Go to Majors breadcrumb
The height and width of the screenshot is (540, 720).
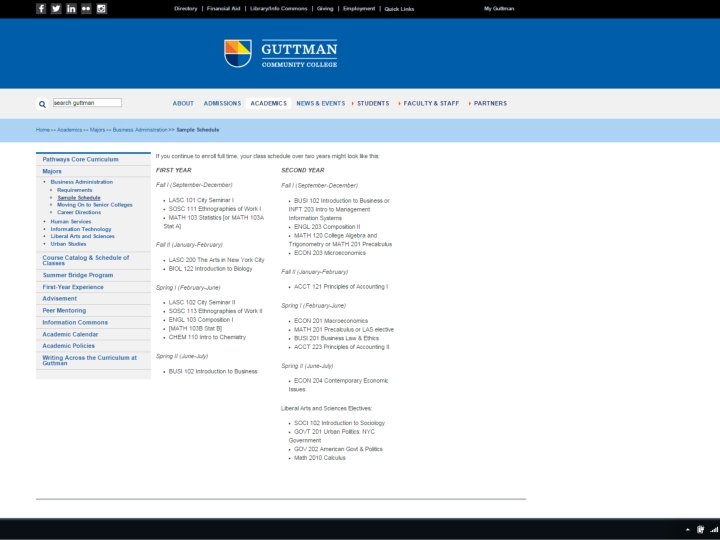click(x=97, y=130)
